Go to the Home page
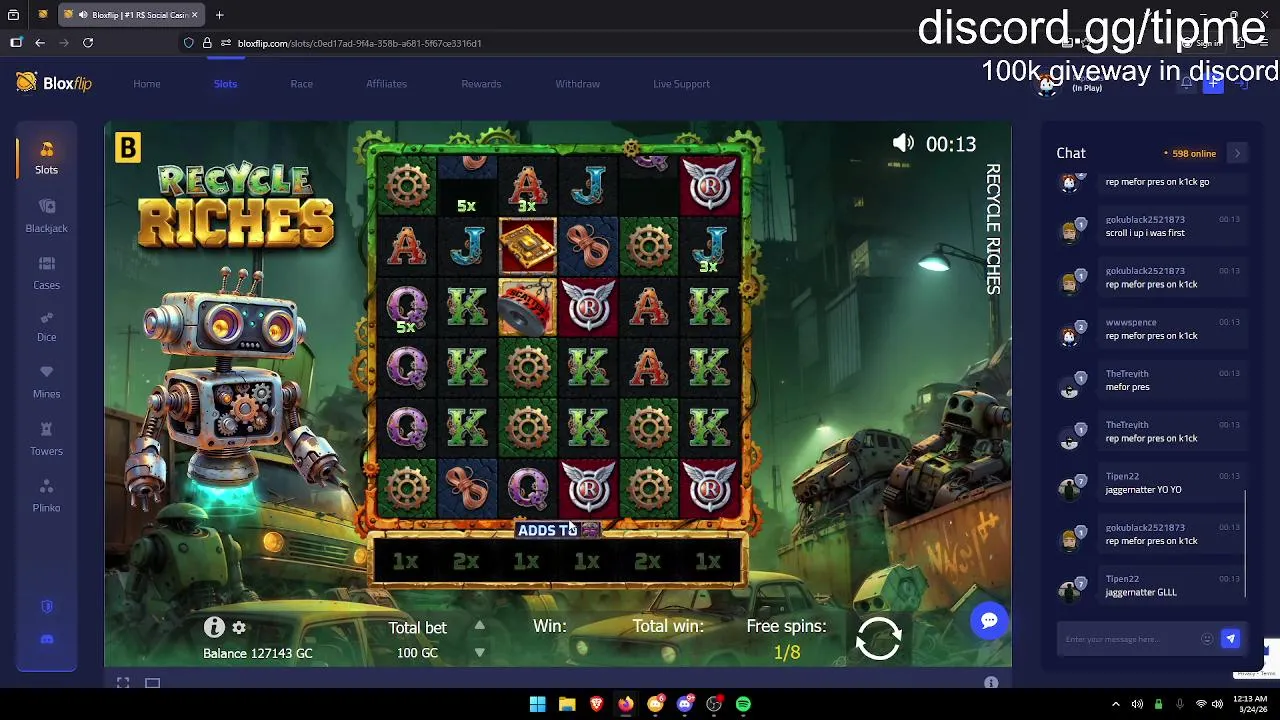 (x=147, y=84)
